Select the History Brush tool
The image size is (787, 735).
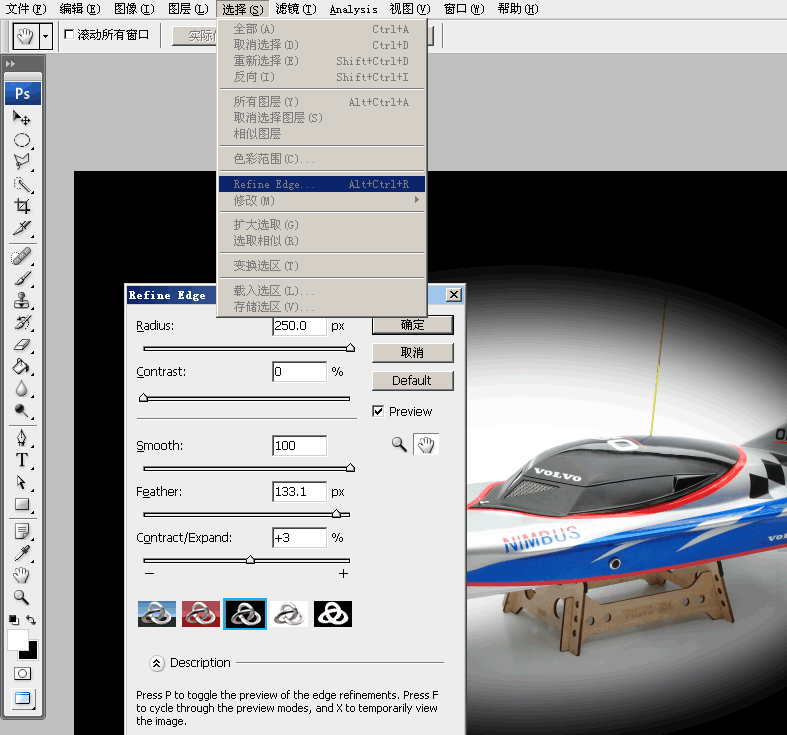(21, 322)
